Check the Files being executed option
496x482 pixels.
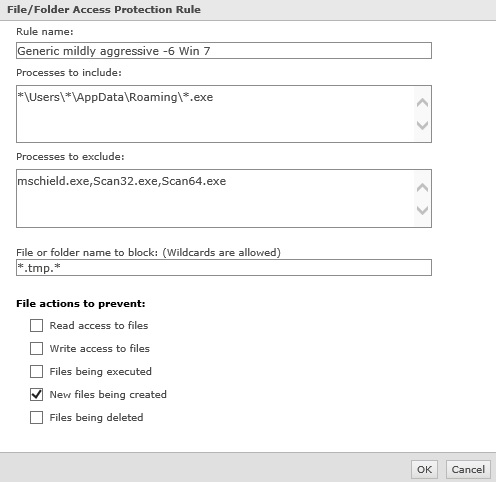pos(36,371)
